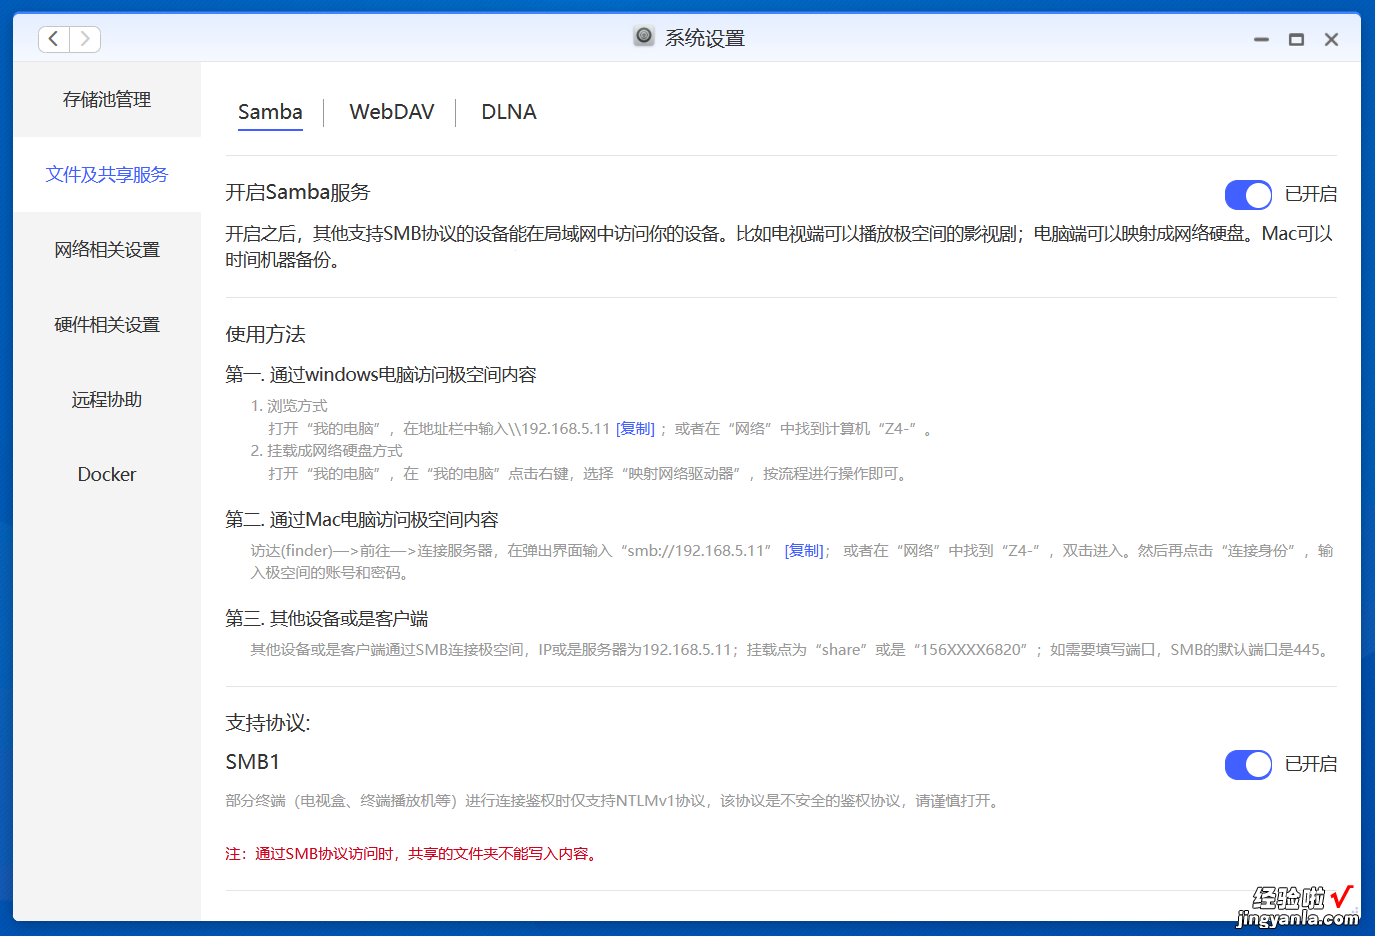
Task: Open 硬件相关设置 in the sidebar
Action: pos(107,324)
